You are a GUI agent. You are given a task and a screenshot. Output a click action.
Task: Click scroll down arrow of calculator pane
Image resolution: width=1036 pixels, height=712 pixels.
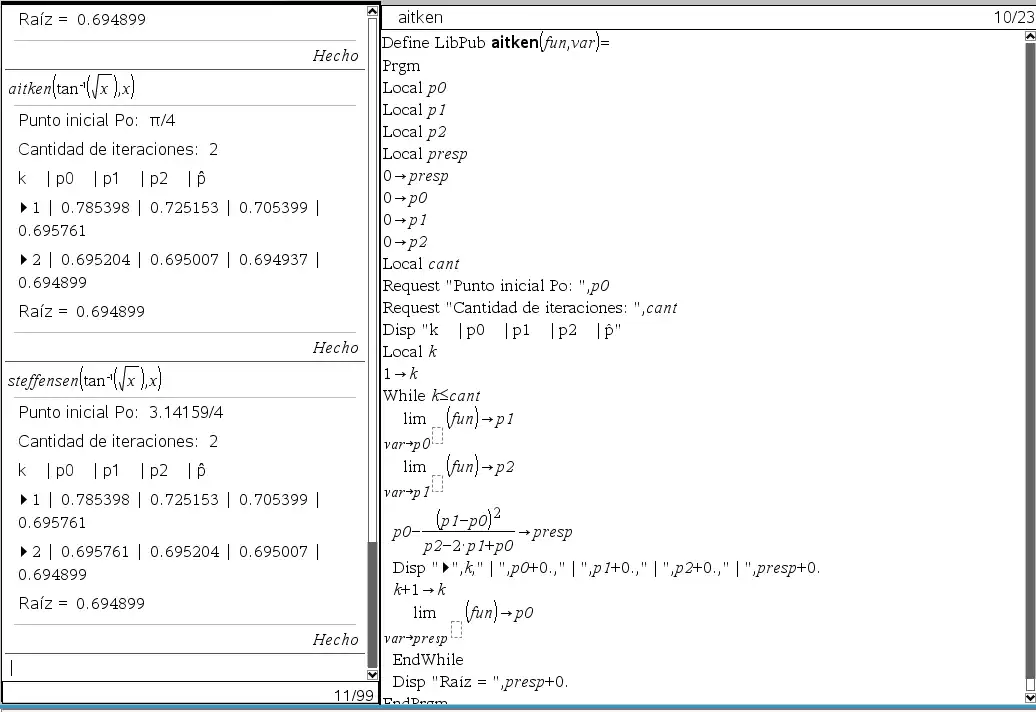(372, 675)
